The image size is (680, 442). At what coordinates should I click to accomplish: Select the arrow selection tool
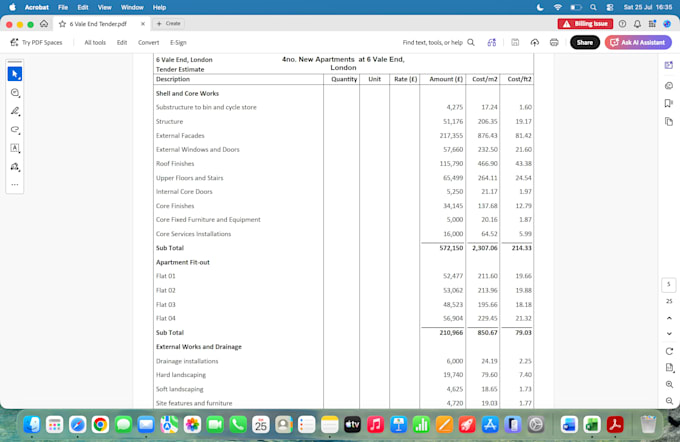coord(15,74)
